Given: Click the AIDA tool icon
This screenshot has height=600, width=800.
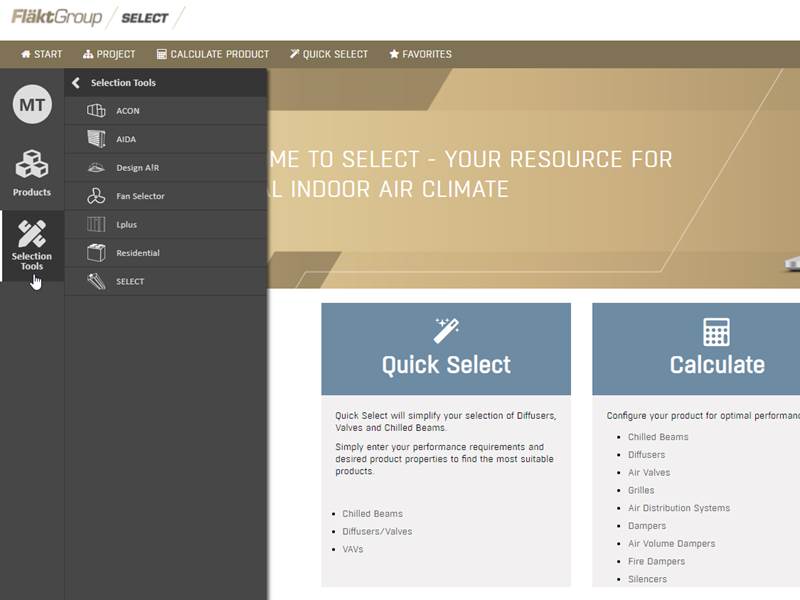Looking at the screenshot, I should [x=96, y=139].
